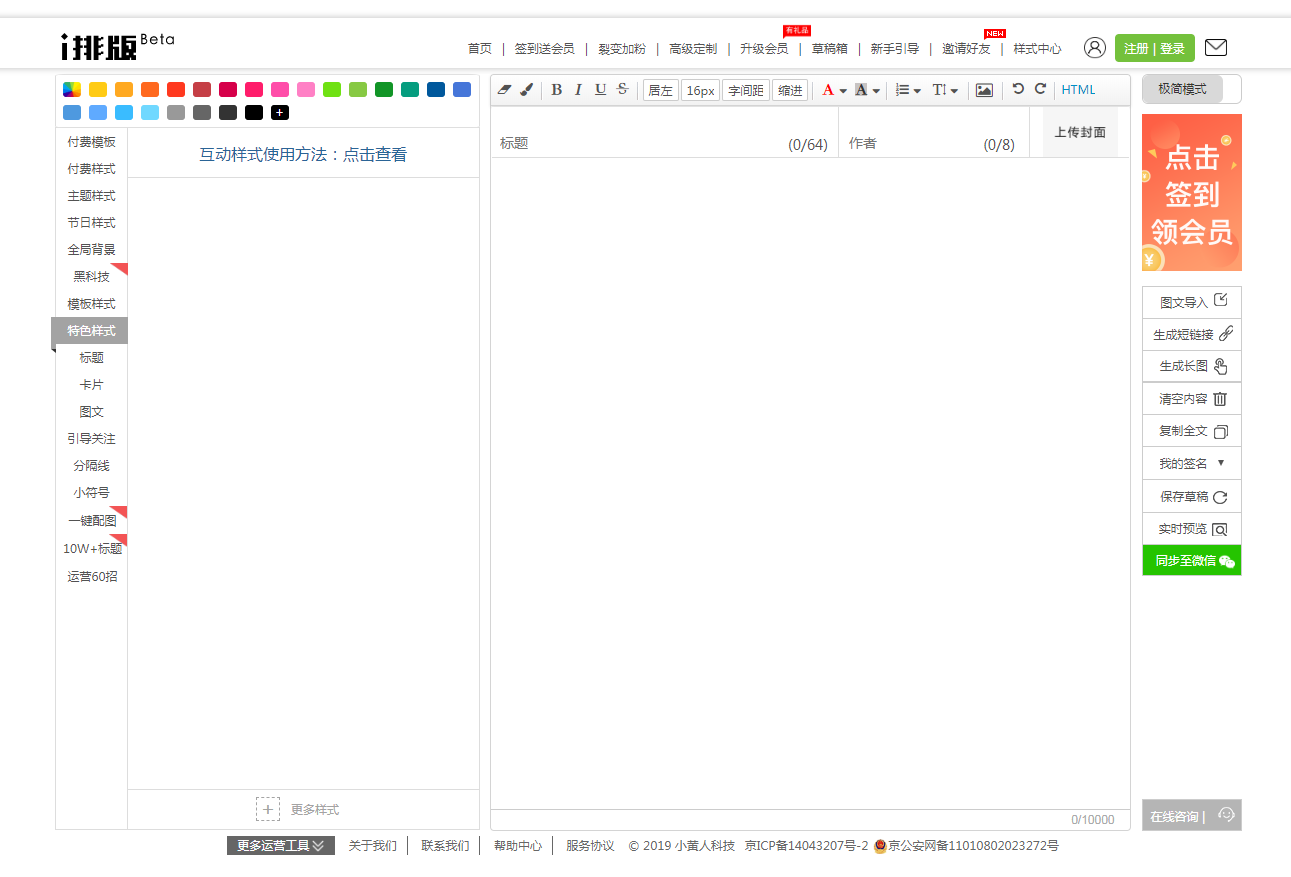This screenshot has width=1291, height=877.
Task: Expand the list style dropdown
Action: tap(909, 90)
